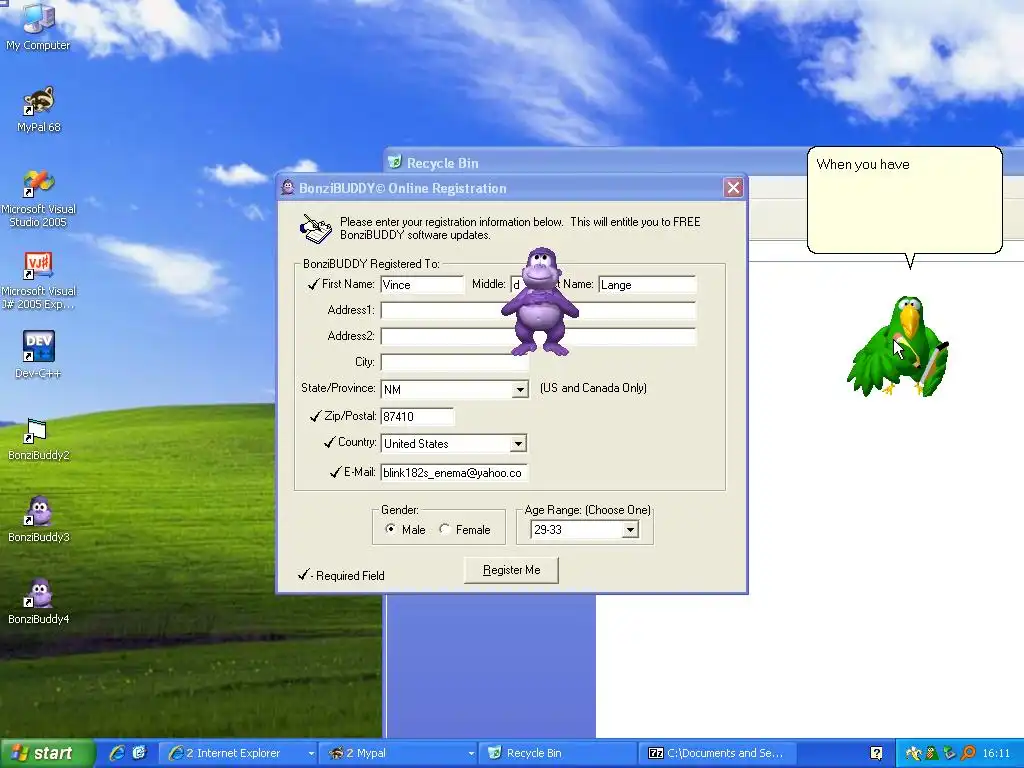
Task: Select BonziBuddy3 desktop icon
Action: [39, 519]
